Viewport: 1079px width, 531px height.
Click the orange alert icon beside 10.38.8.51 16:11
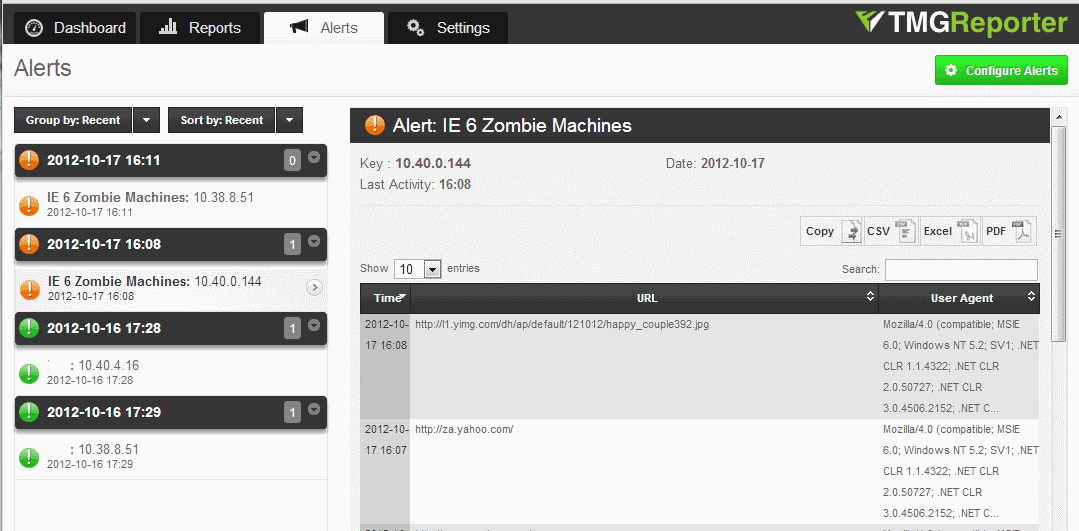click(29, 205)
